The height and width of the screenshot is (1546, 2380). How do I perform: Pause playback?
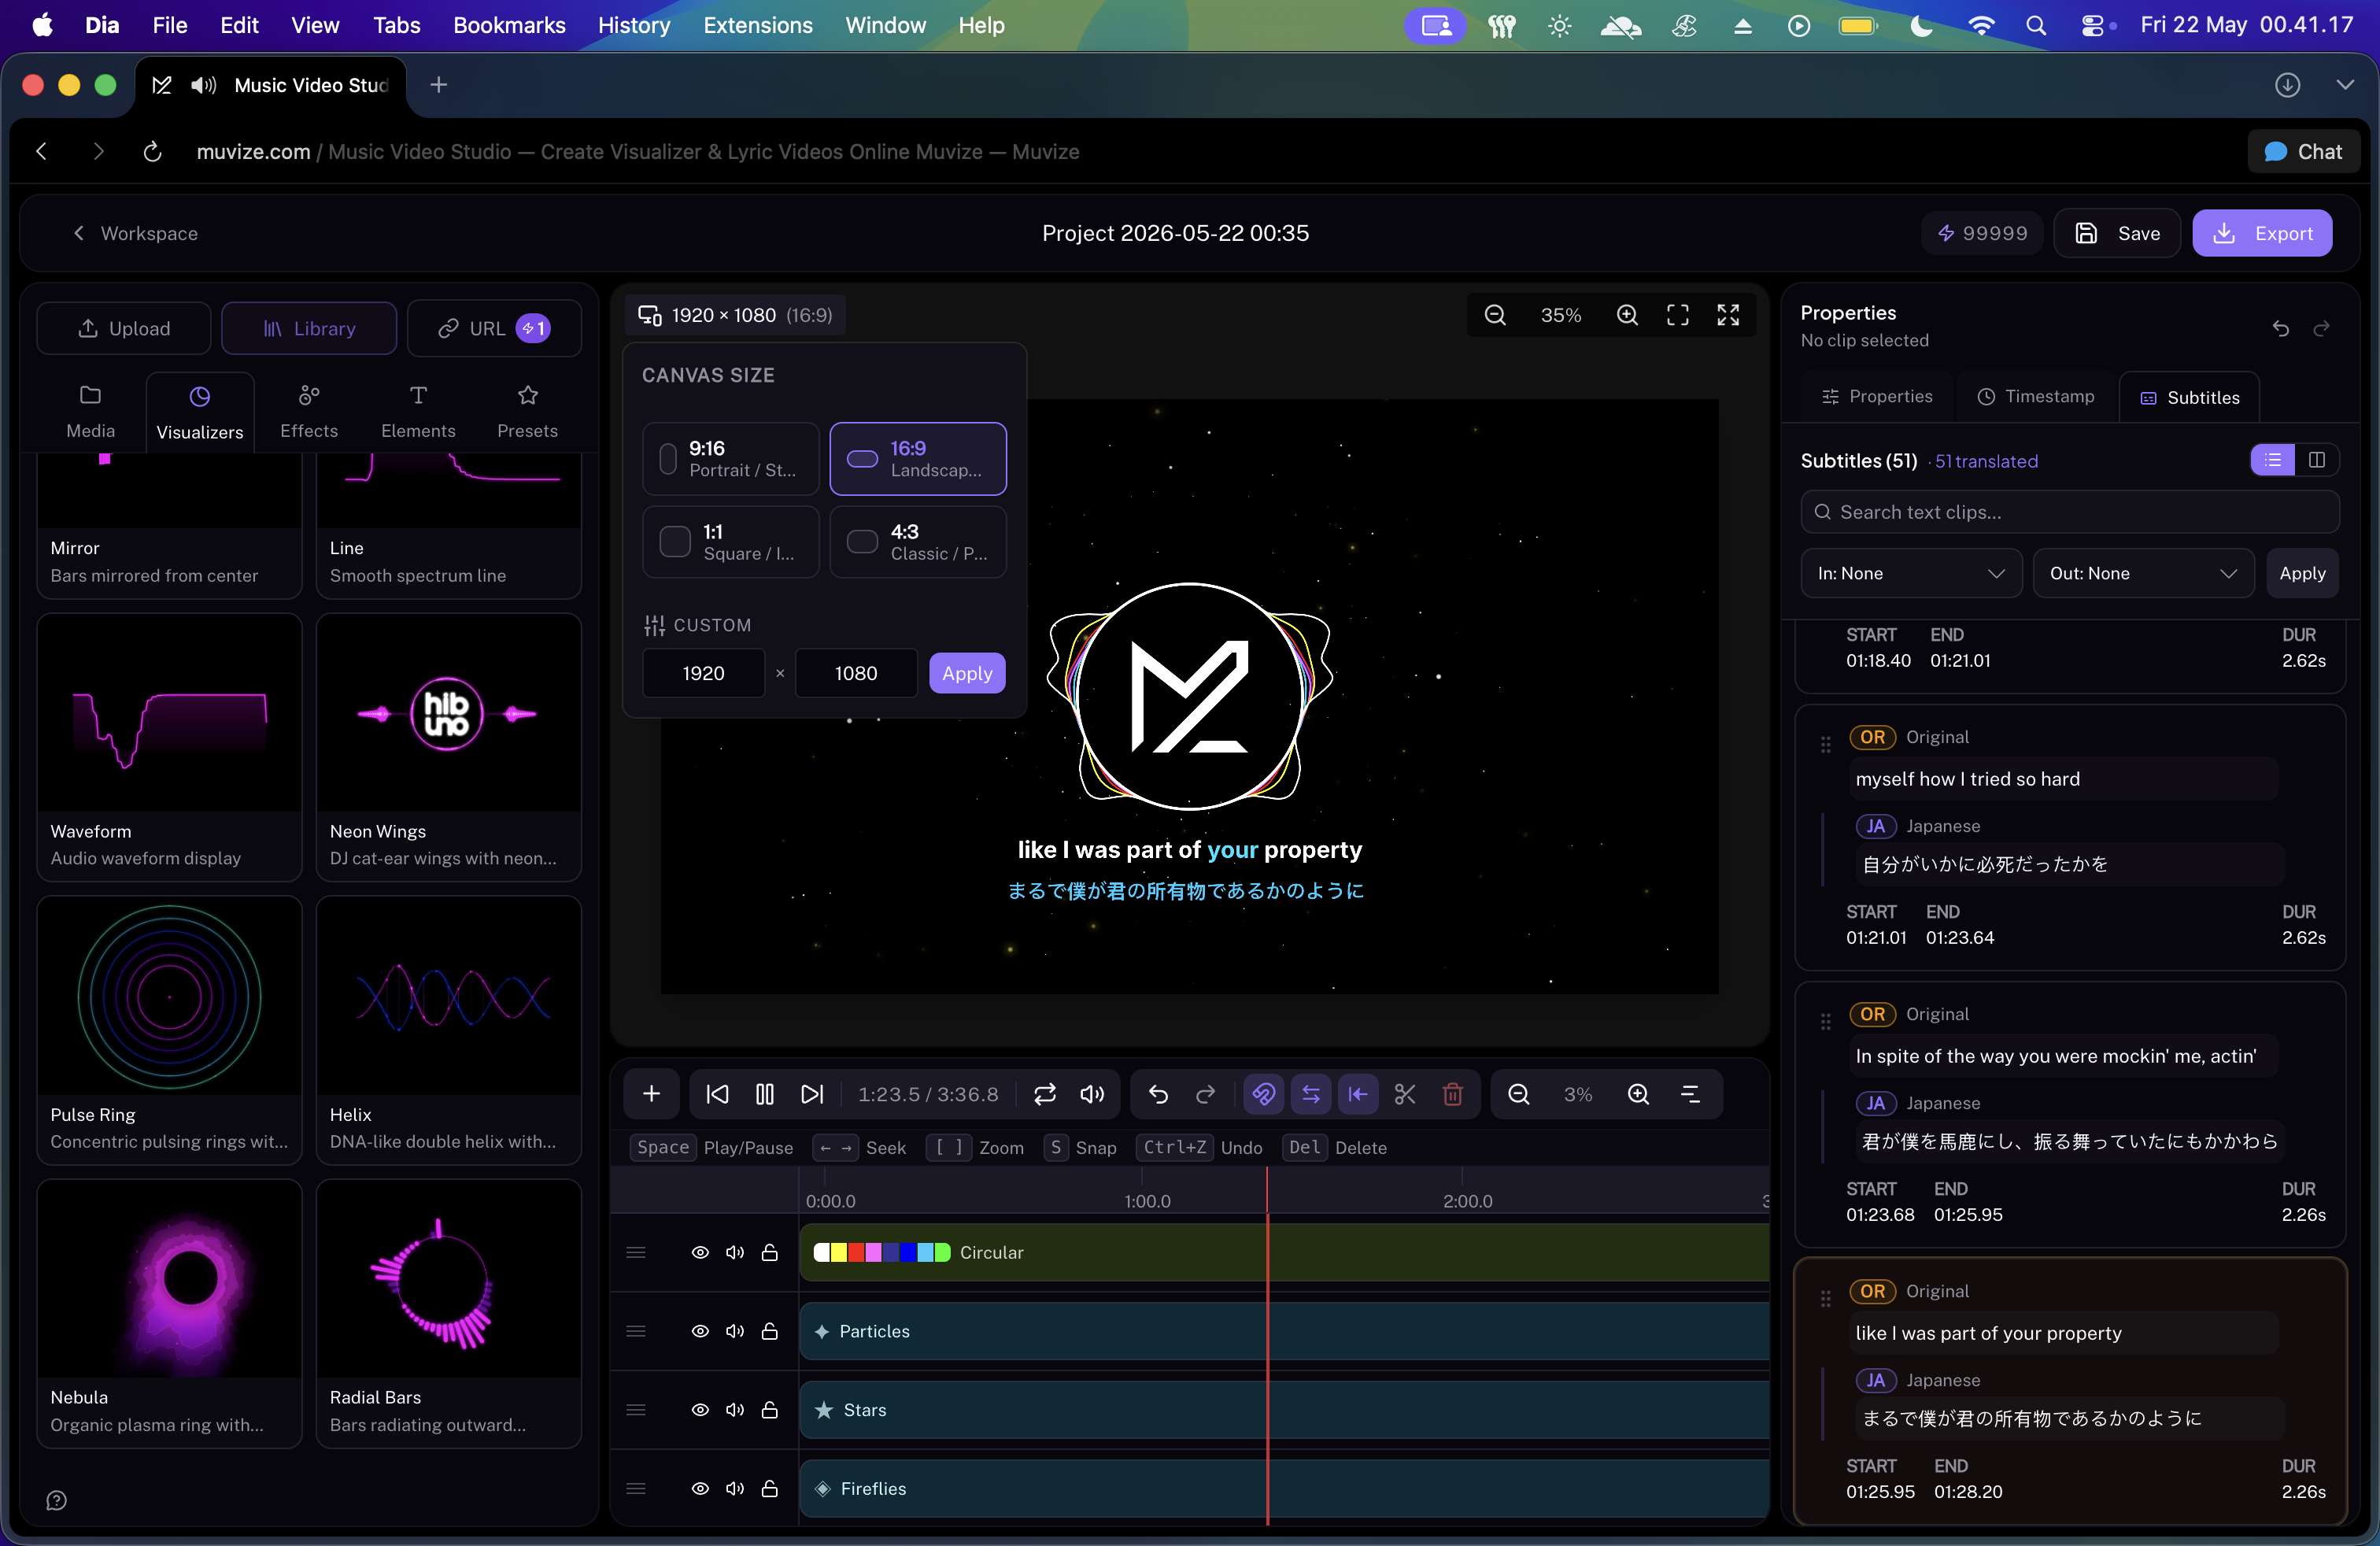coord(765,1094)
